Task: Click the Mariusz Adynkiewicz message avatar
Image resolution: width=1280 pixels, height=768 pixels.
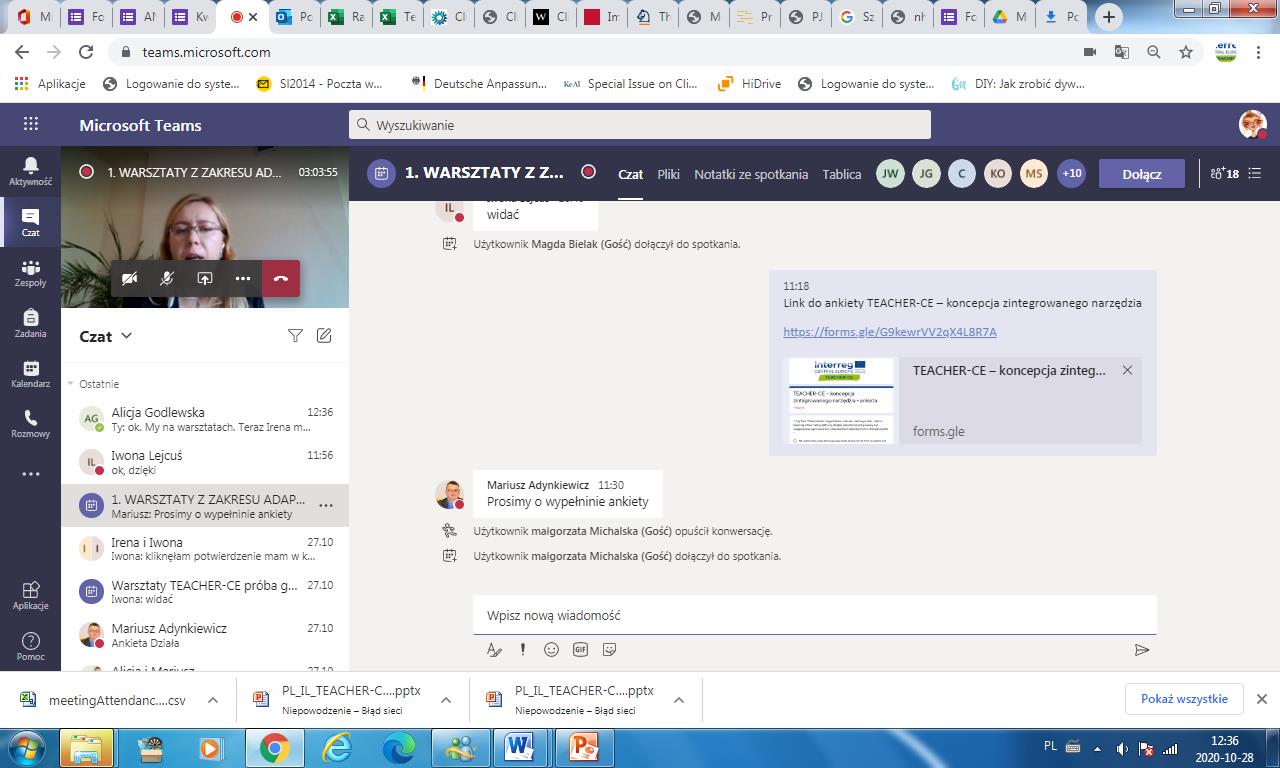Action: (450, 494)
